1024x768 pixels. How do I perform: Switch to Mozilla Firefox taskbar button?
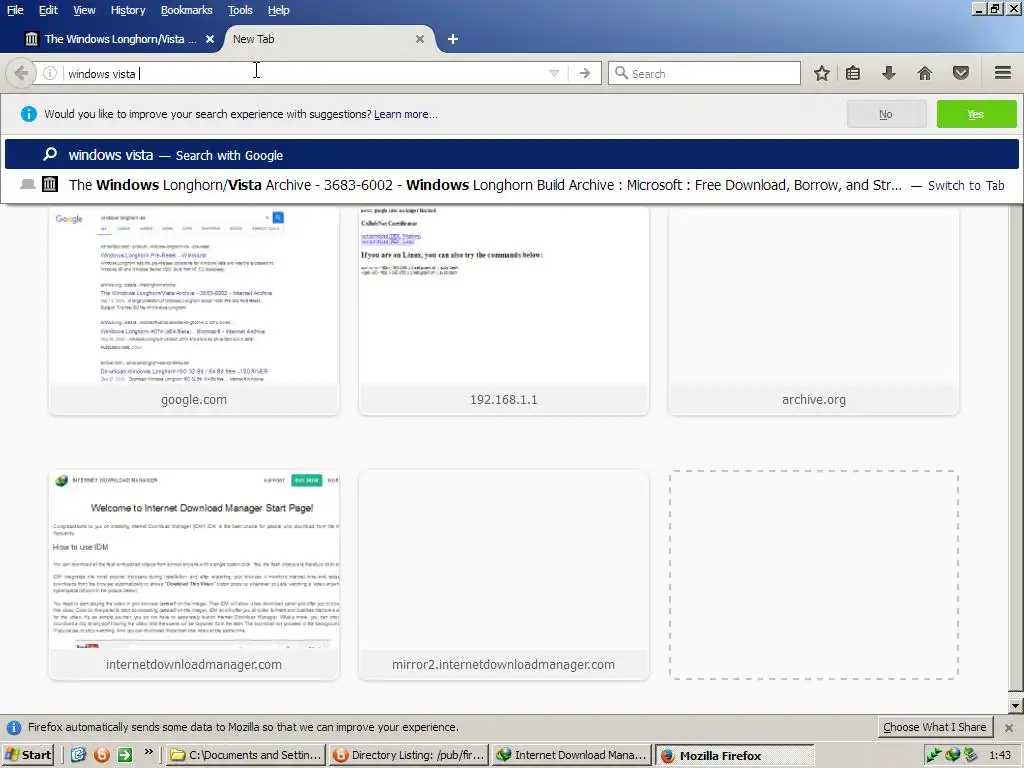pos(735,755)
